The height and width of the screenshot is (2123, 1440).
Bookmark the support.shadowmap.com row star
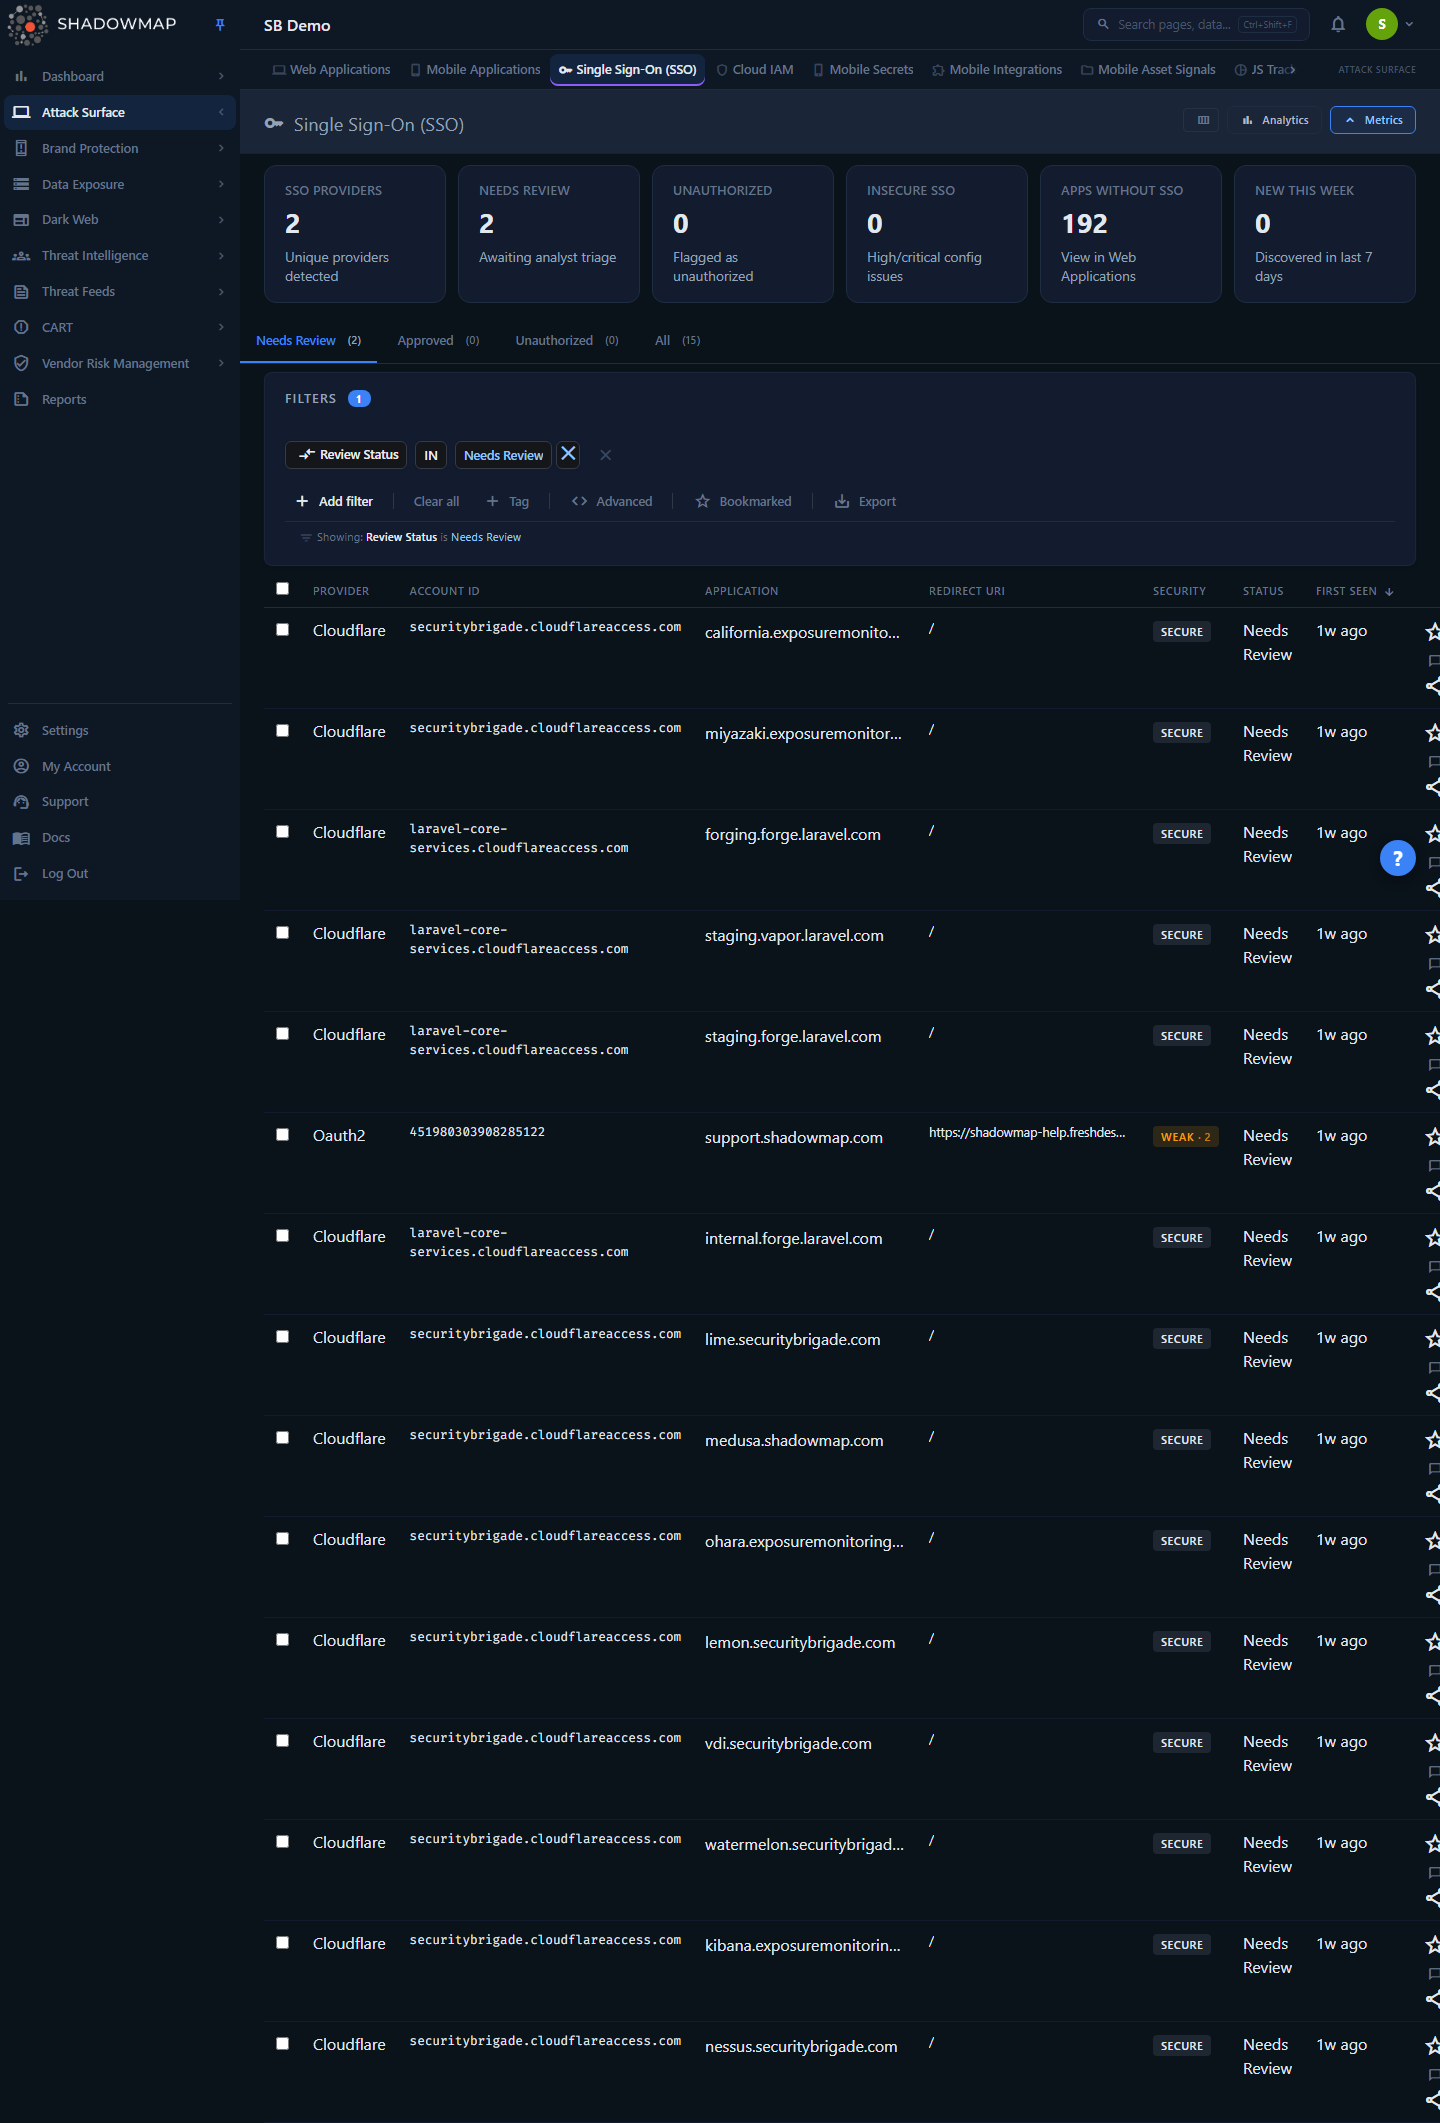(x=1433, y=1136)
